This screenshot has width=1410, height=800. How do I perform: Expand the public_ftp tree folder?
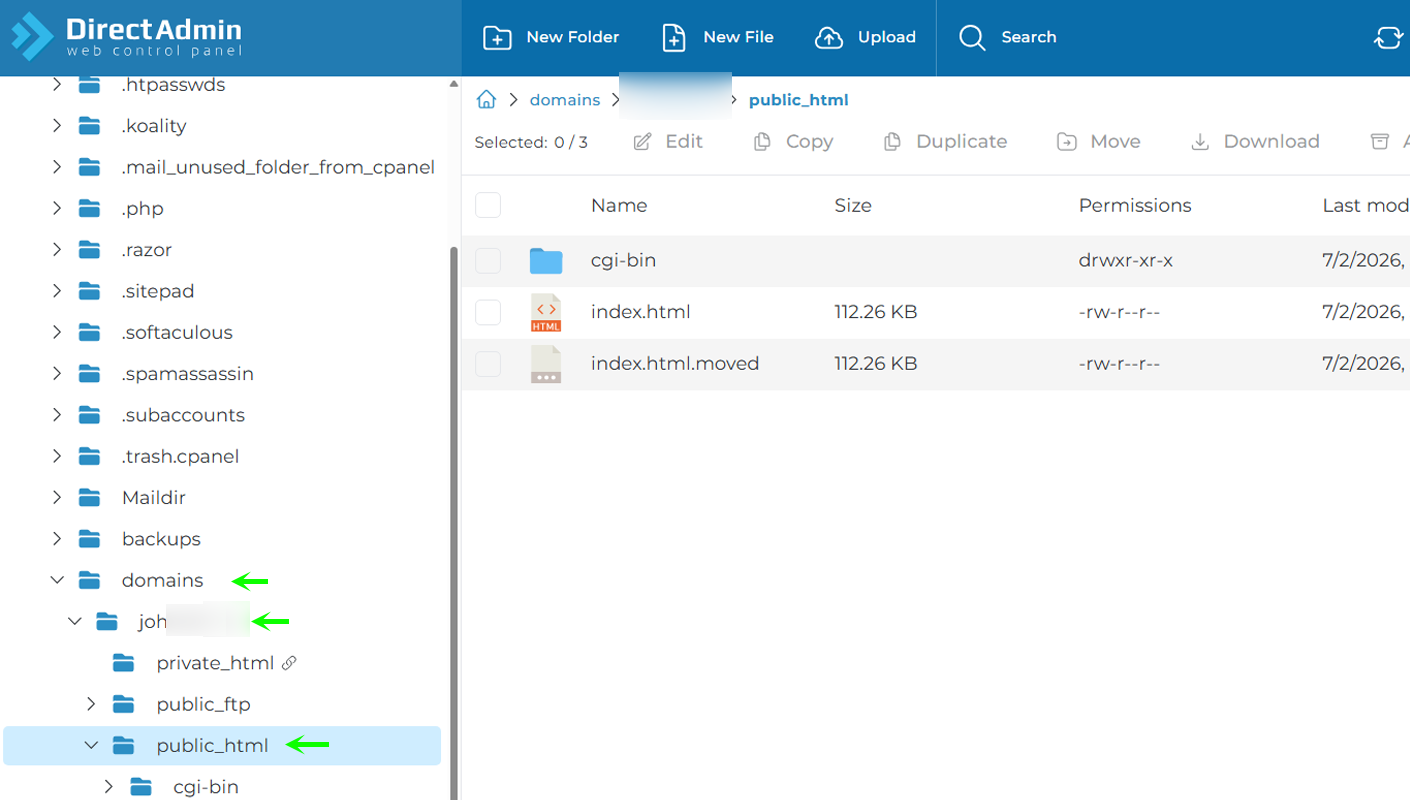(x=91, y=704)
